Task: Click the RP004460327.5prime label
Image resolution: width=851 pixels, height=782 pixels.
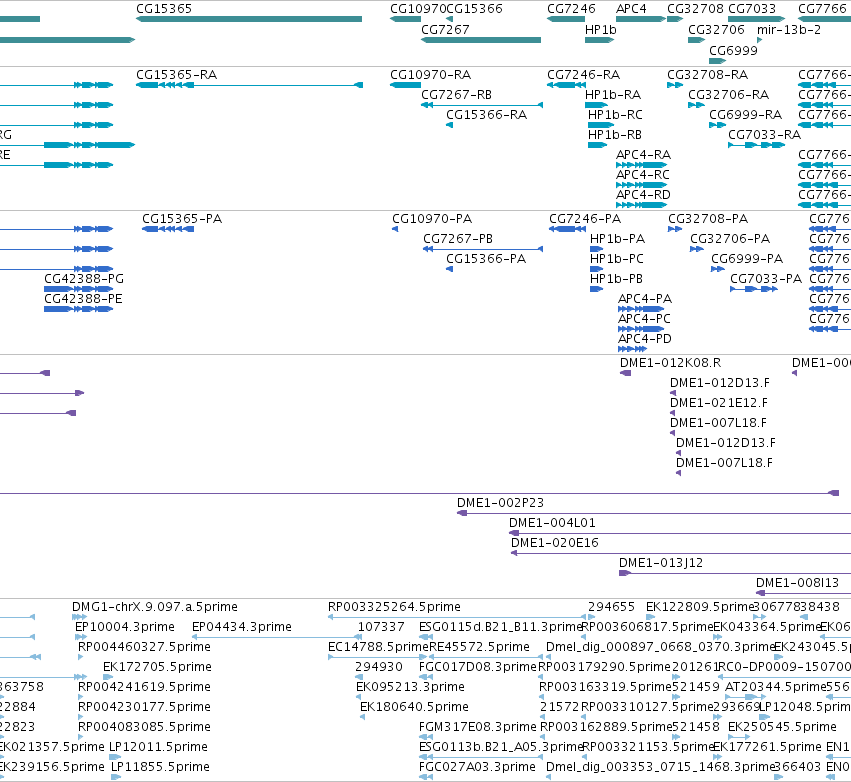Action: click(144, 647)
